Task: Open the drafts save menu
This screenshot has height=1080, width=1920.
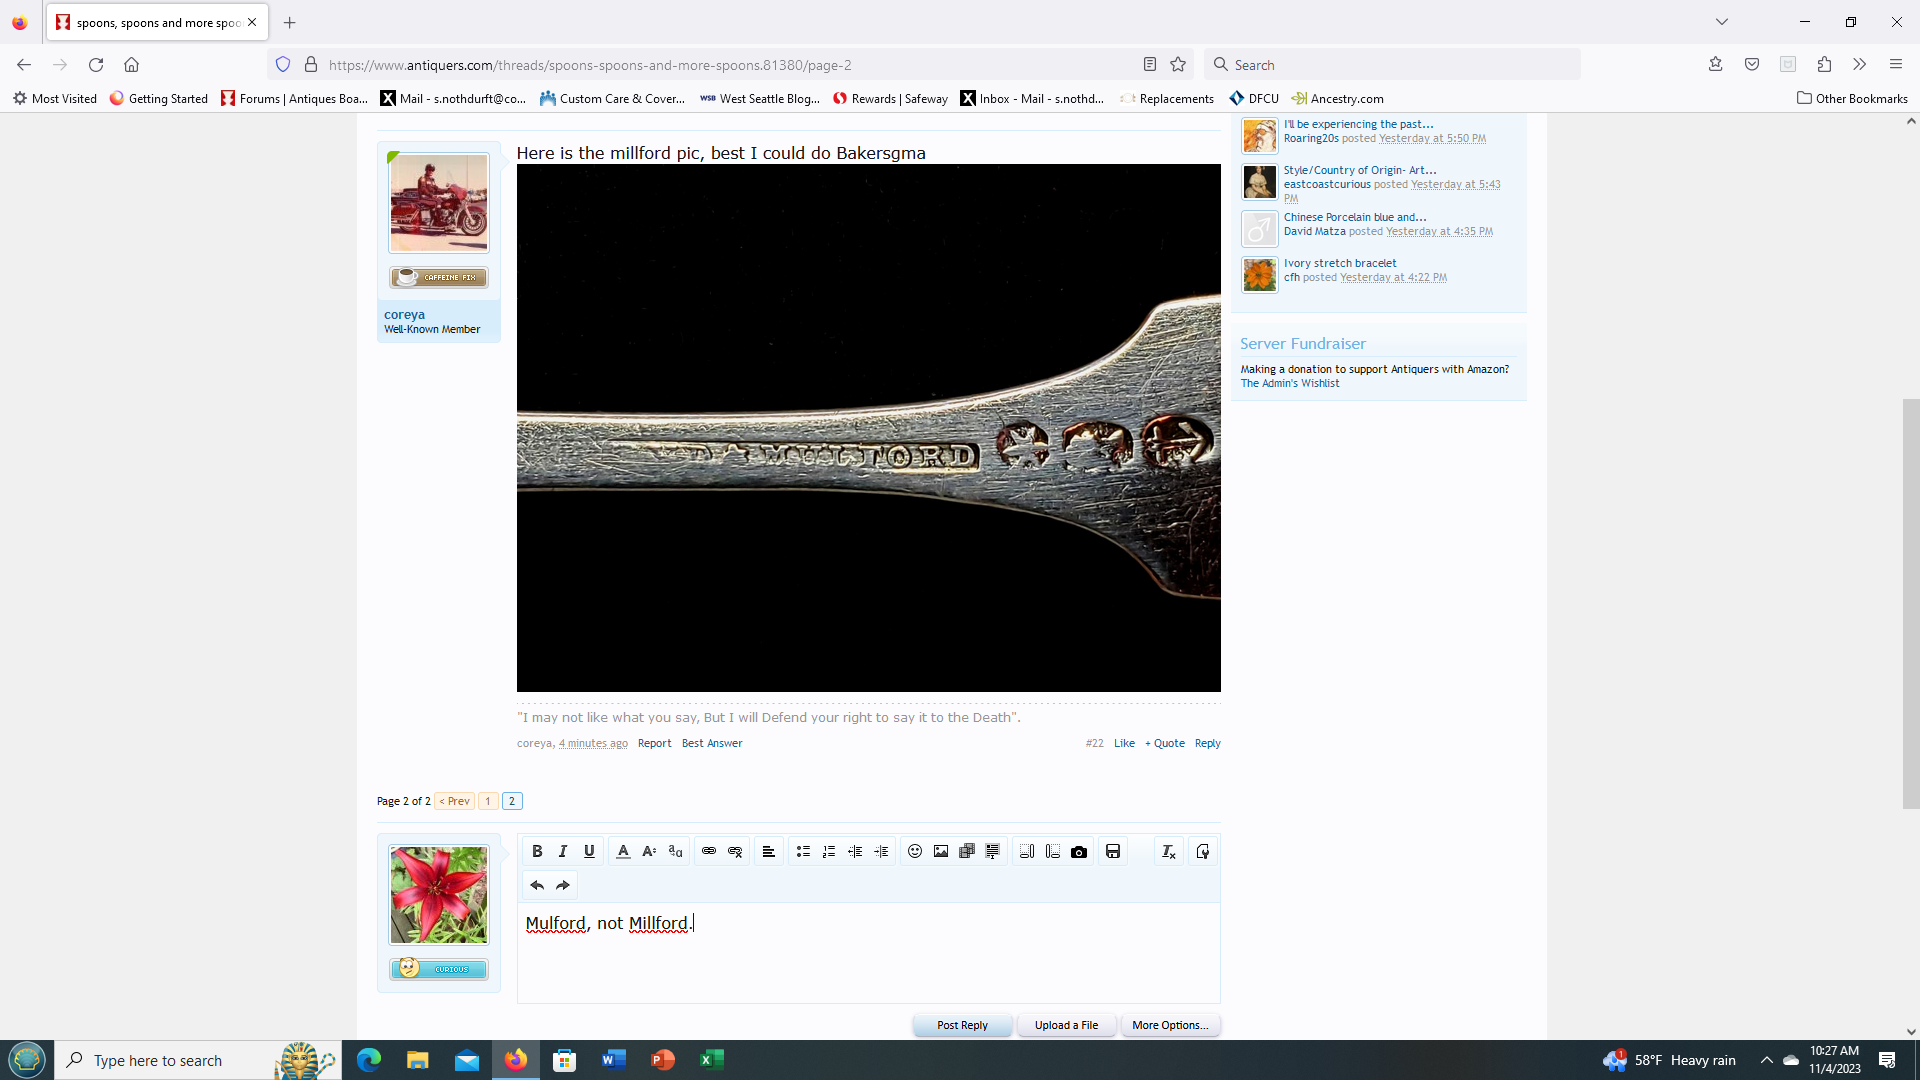Action: (1113, 851)
